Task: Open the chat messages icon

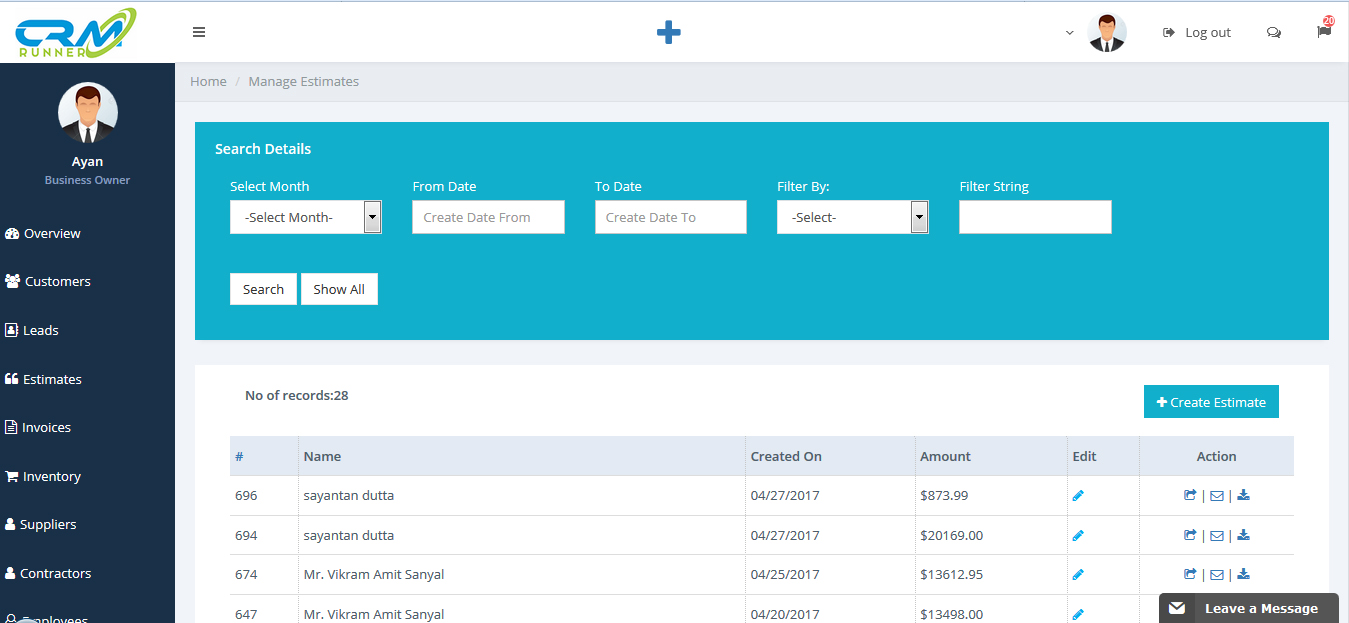Action: pyautogui.click(x=1273, y=32)
